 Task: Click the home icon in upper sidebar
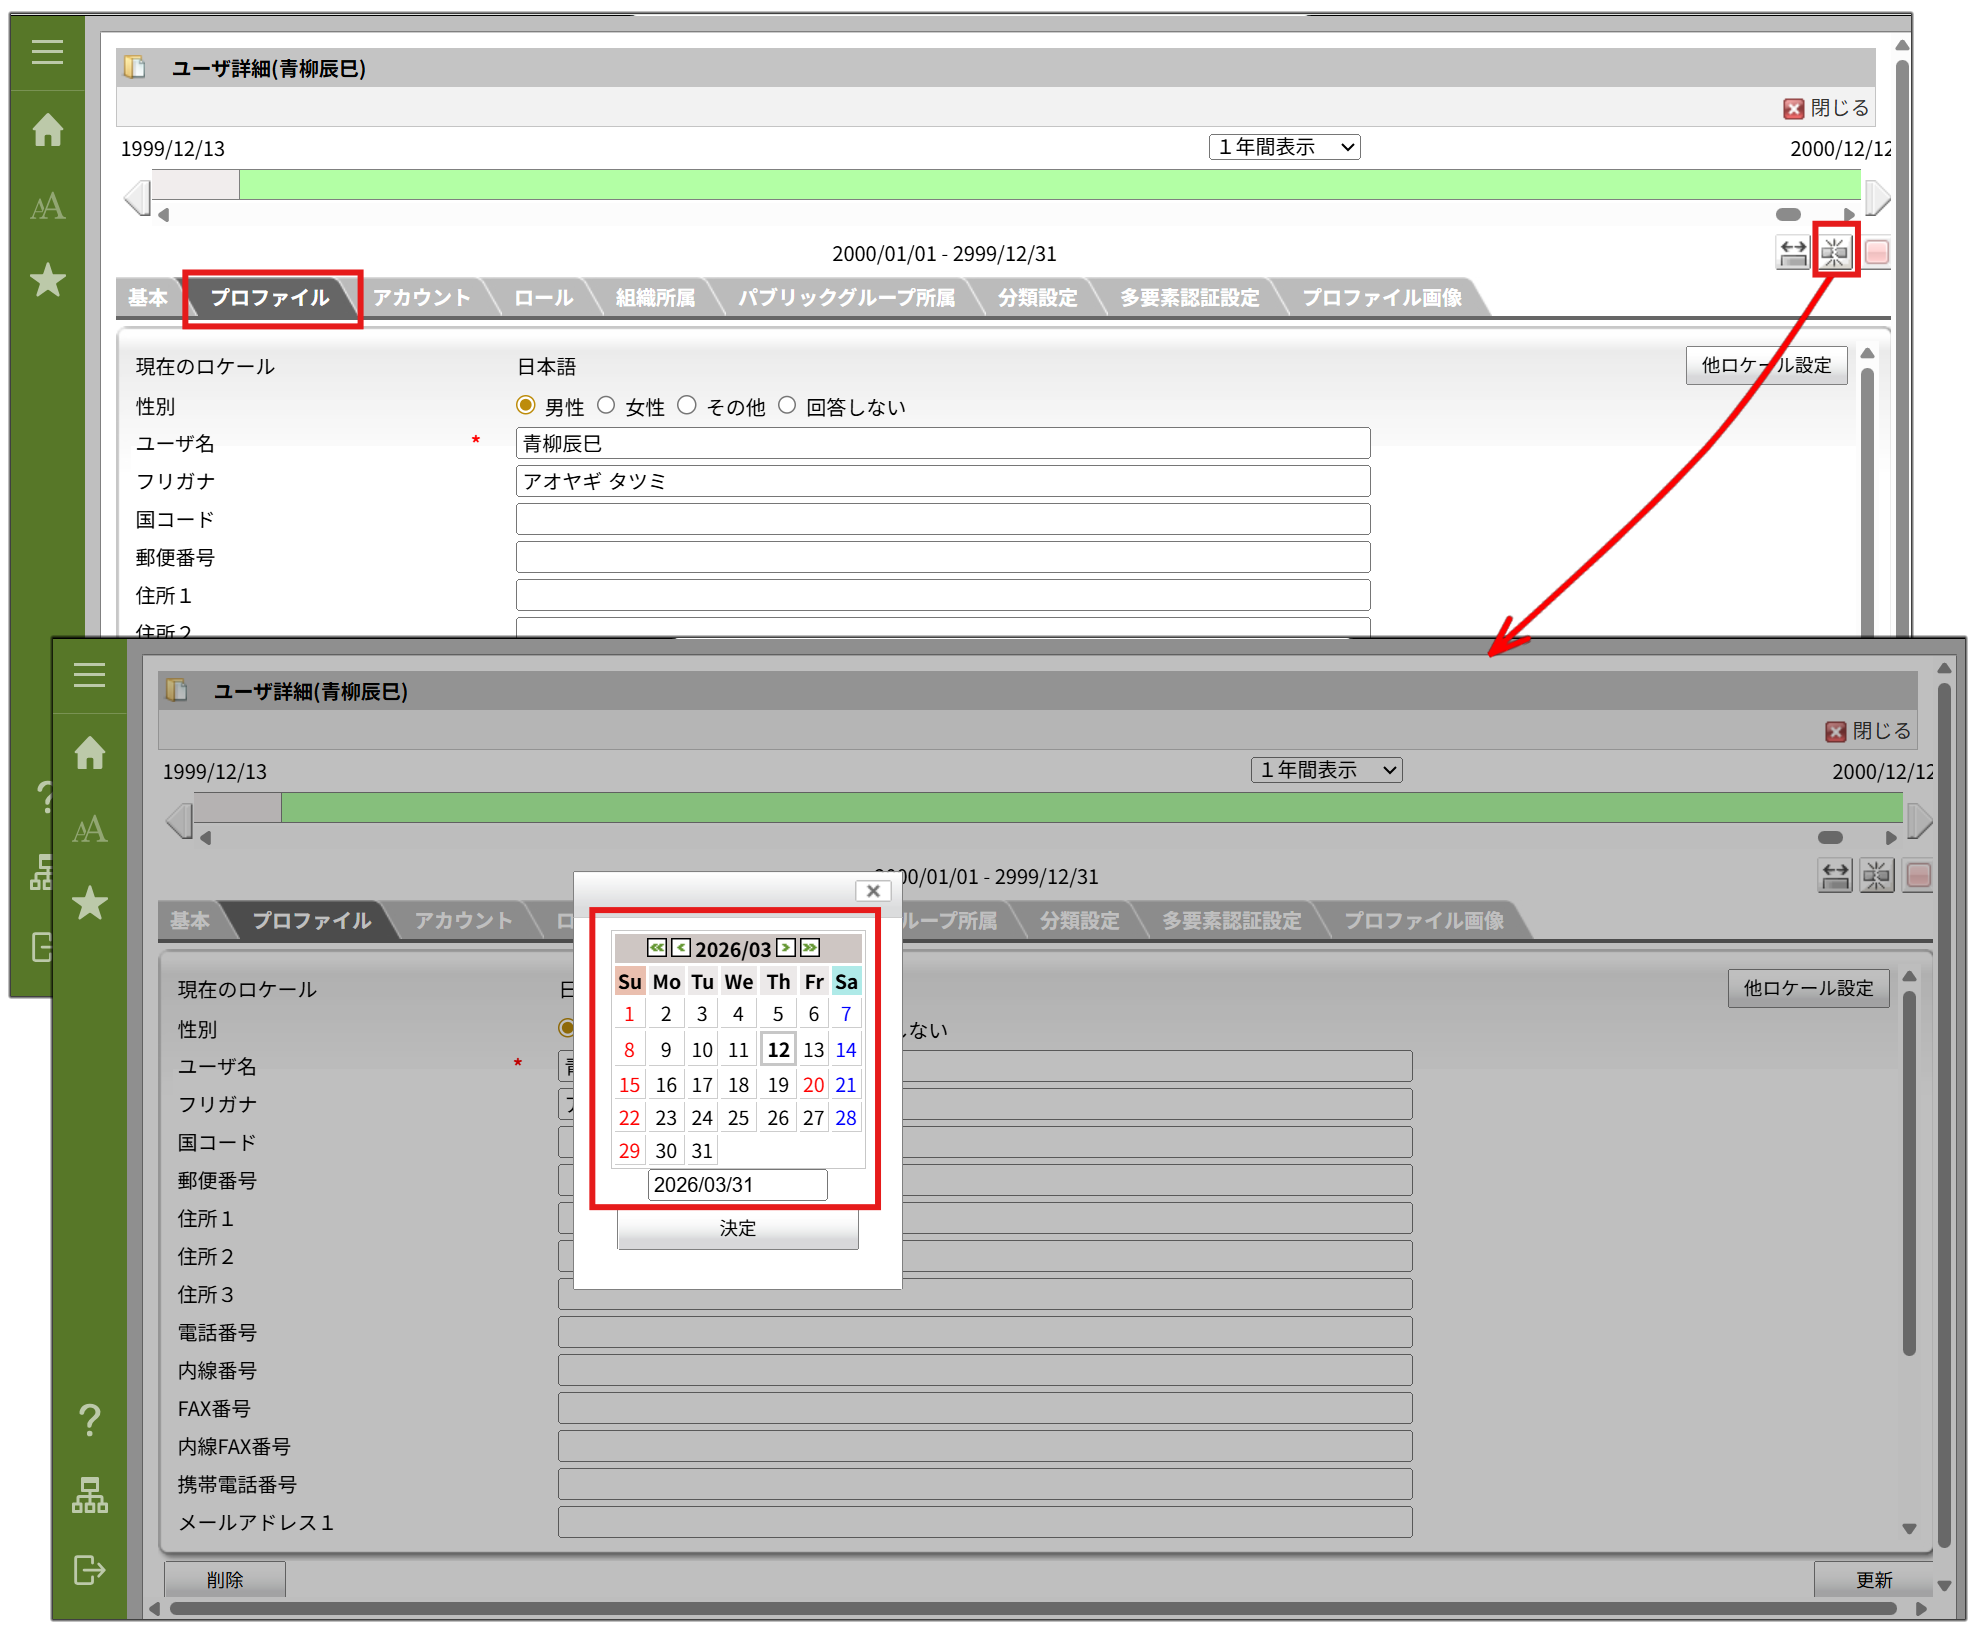[47, 130]
